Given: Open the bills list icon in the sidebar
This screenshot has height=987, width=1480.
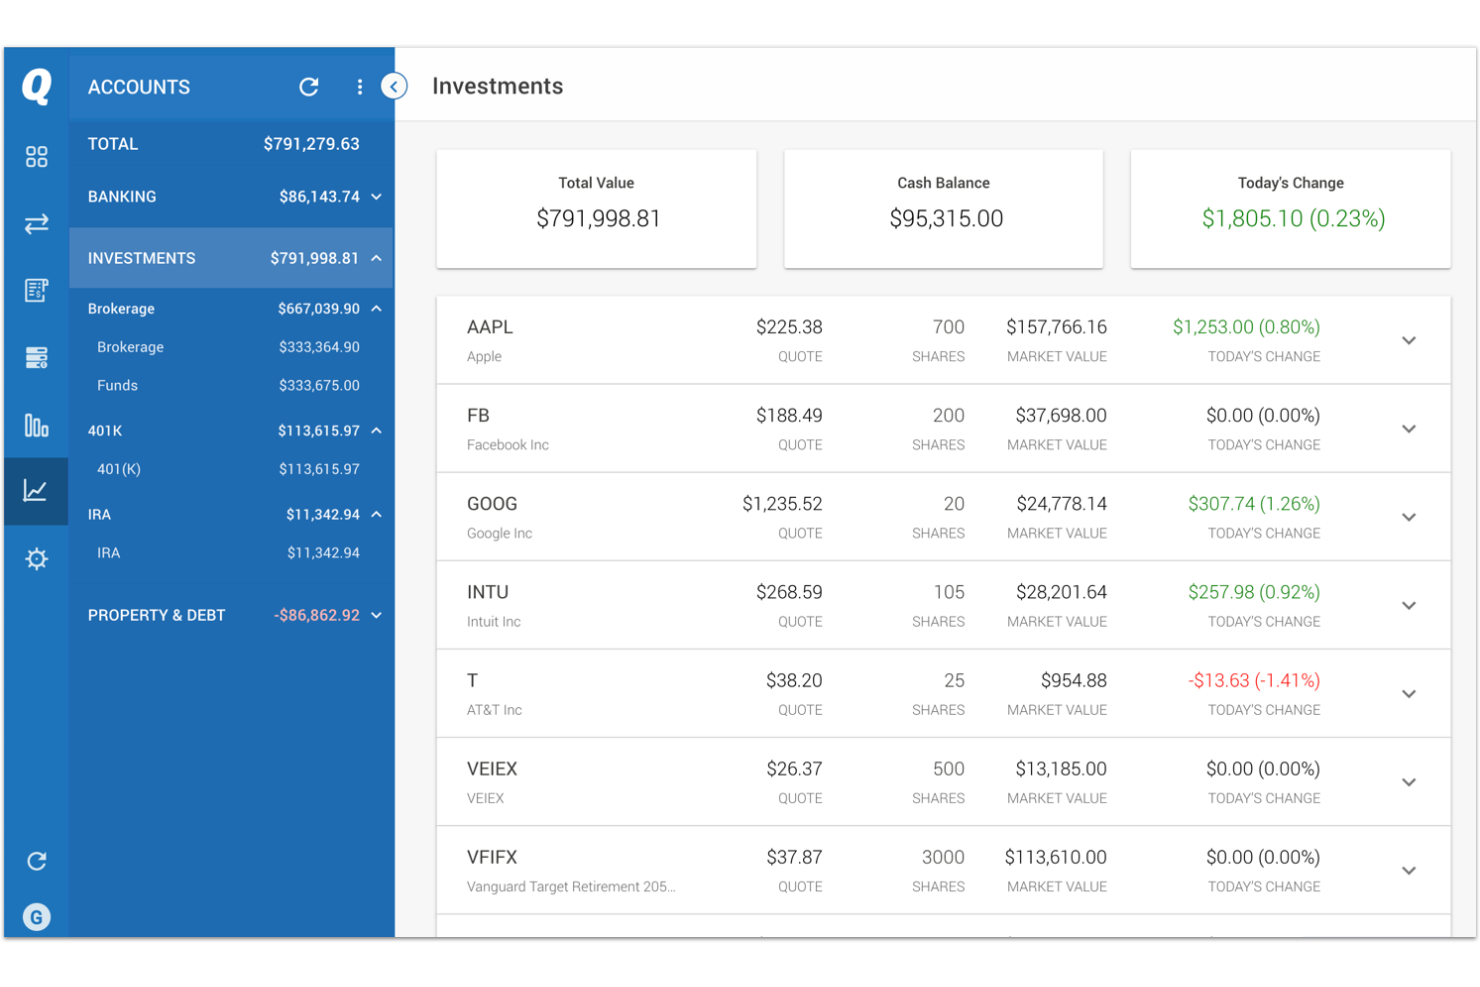Looking at the screenshot, I should 36,290.
